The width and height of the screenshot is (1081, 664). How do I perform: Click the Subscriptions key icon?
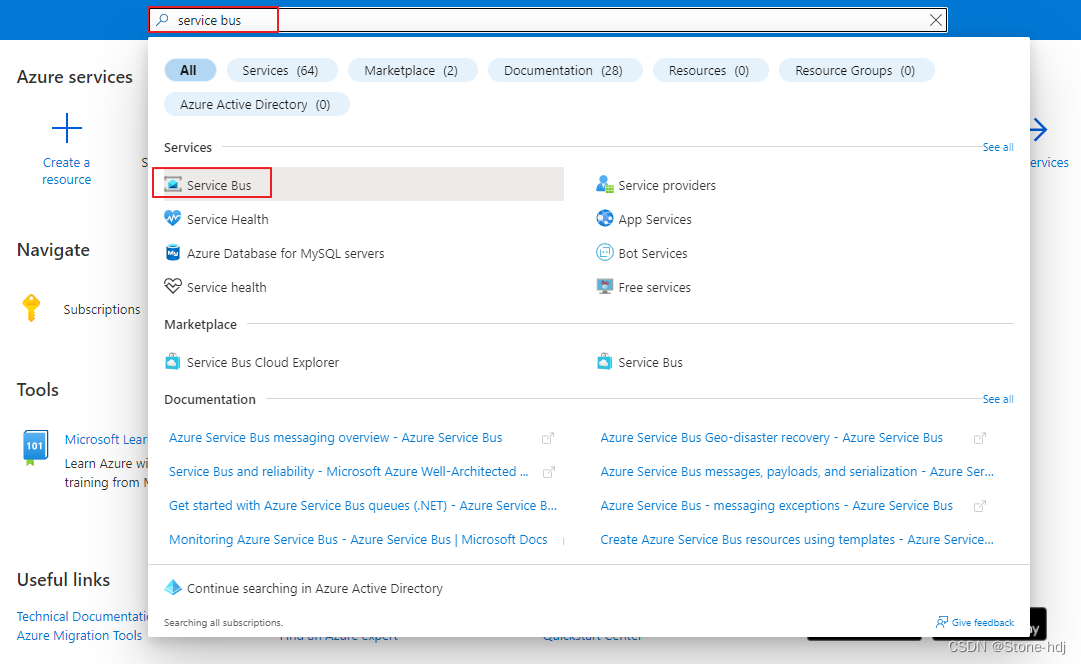(x=31, y=308)
